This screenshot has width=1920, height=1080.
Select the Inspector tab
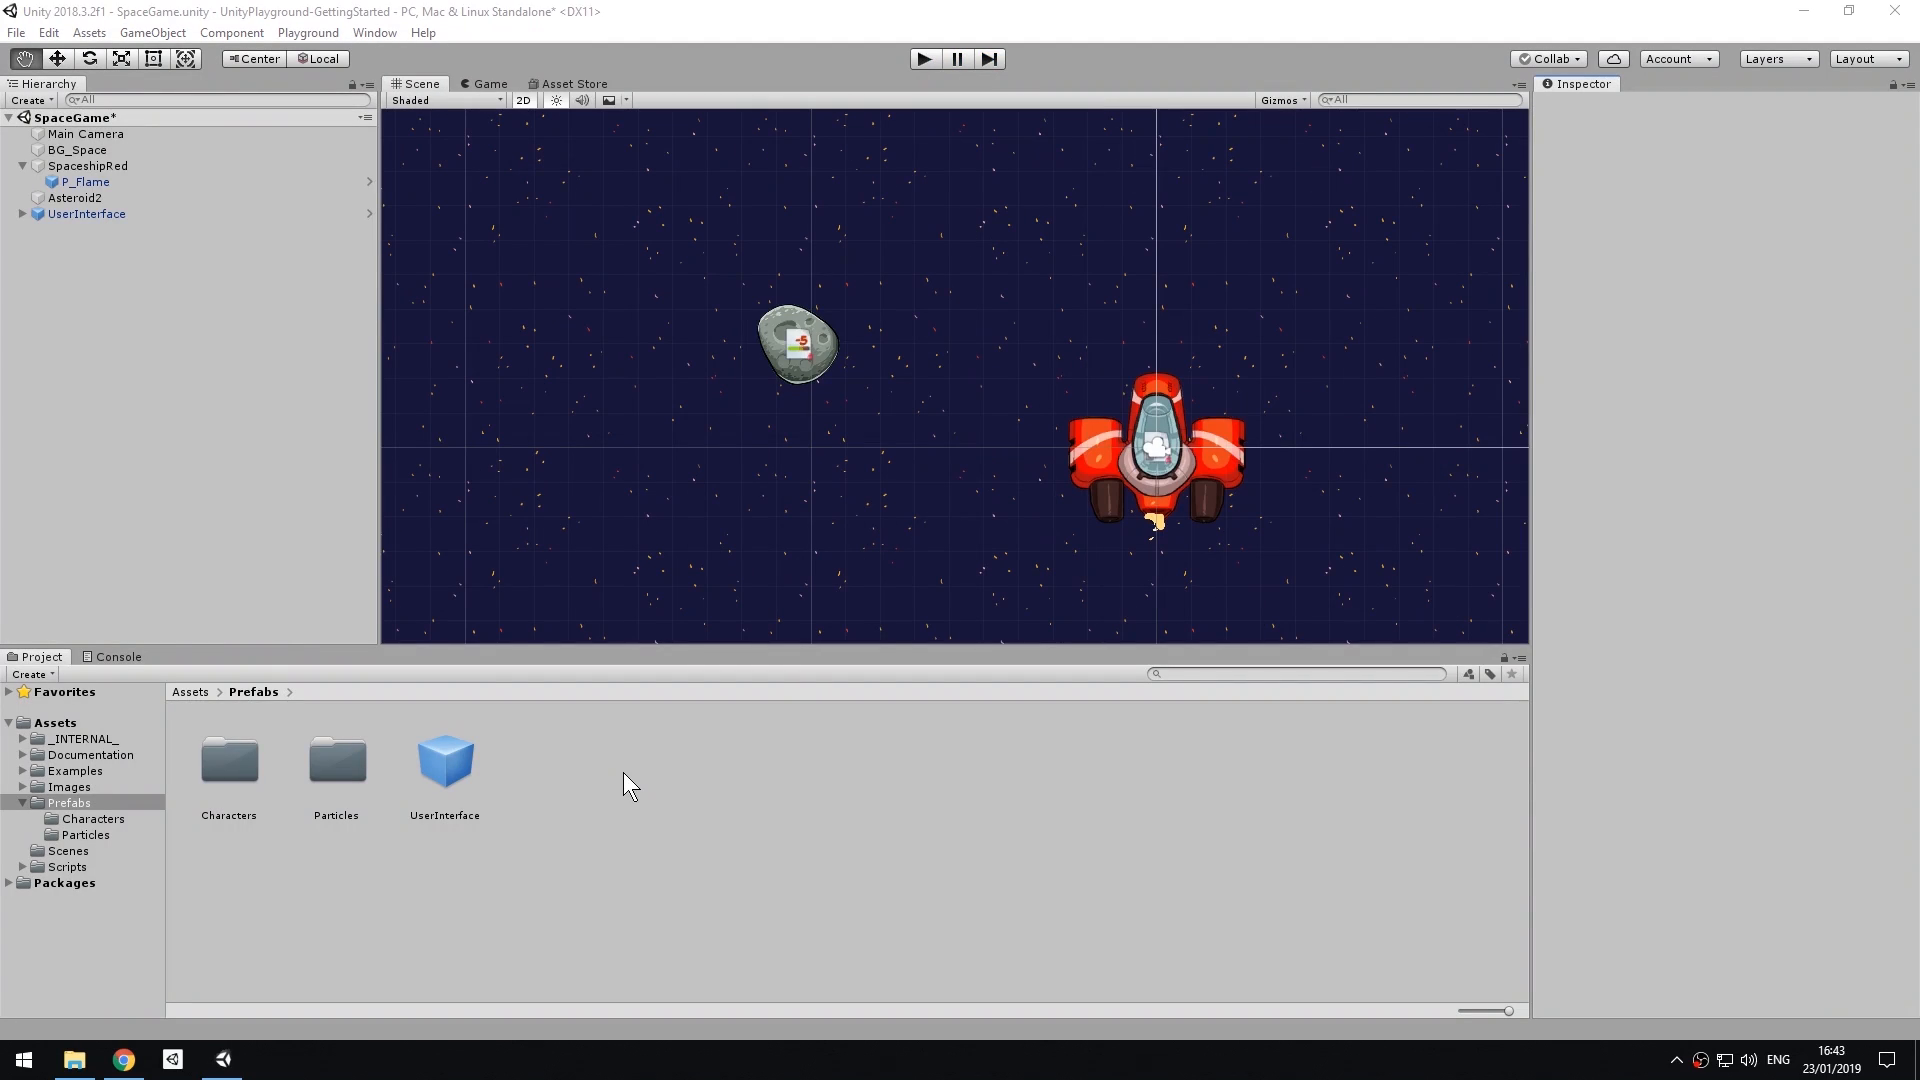coord(1577,84)
